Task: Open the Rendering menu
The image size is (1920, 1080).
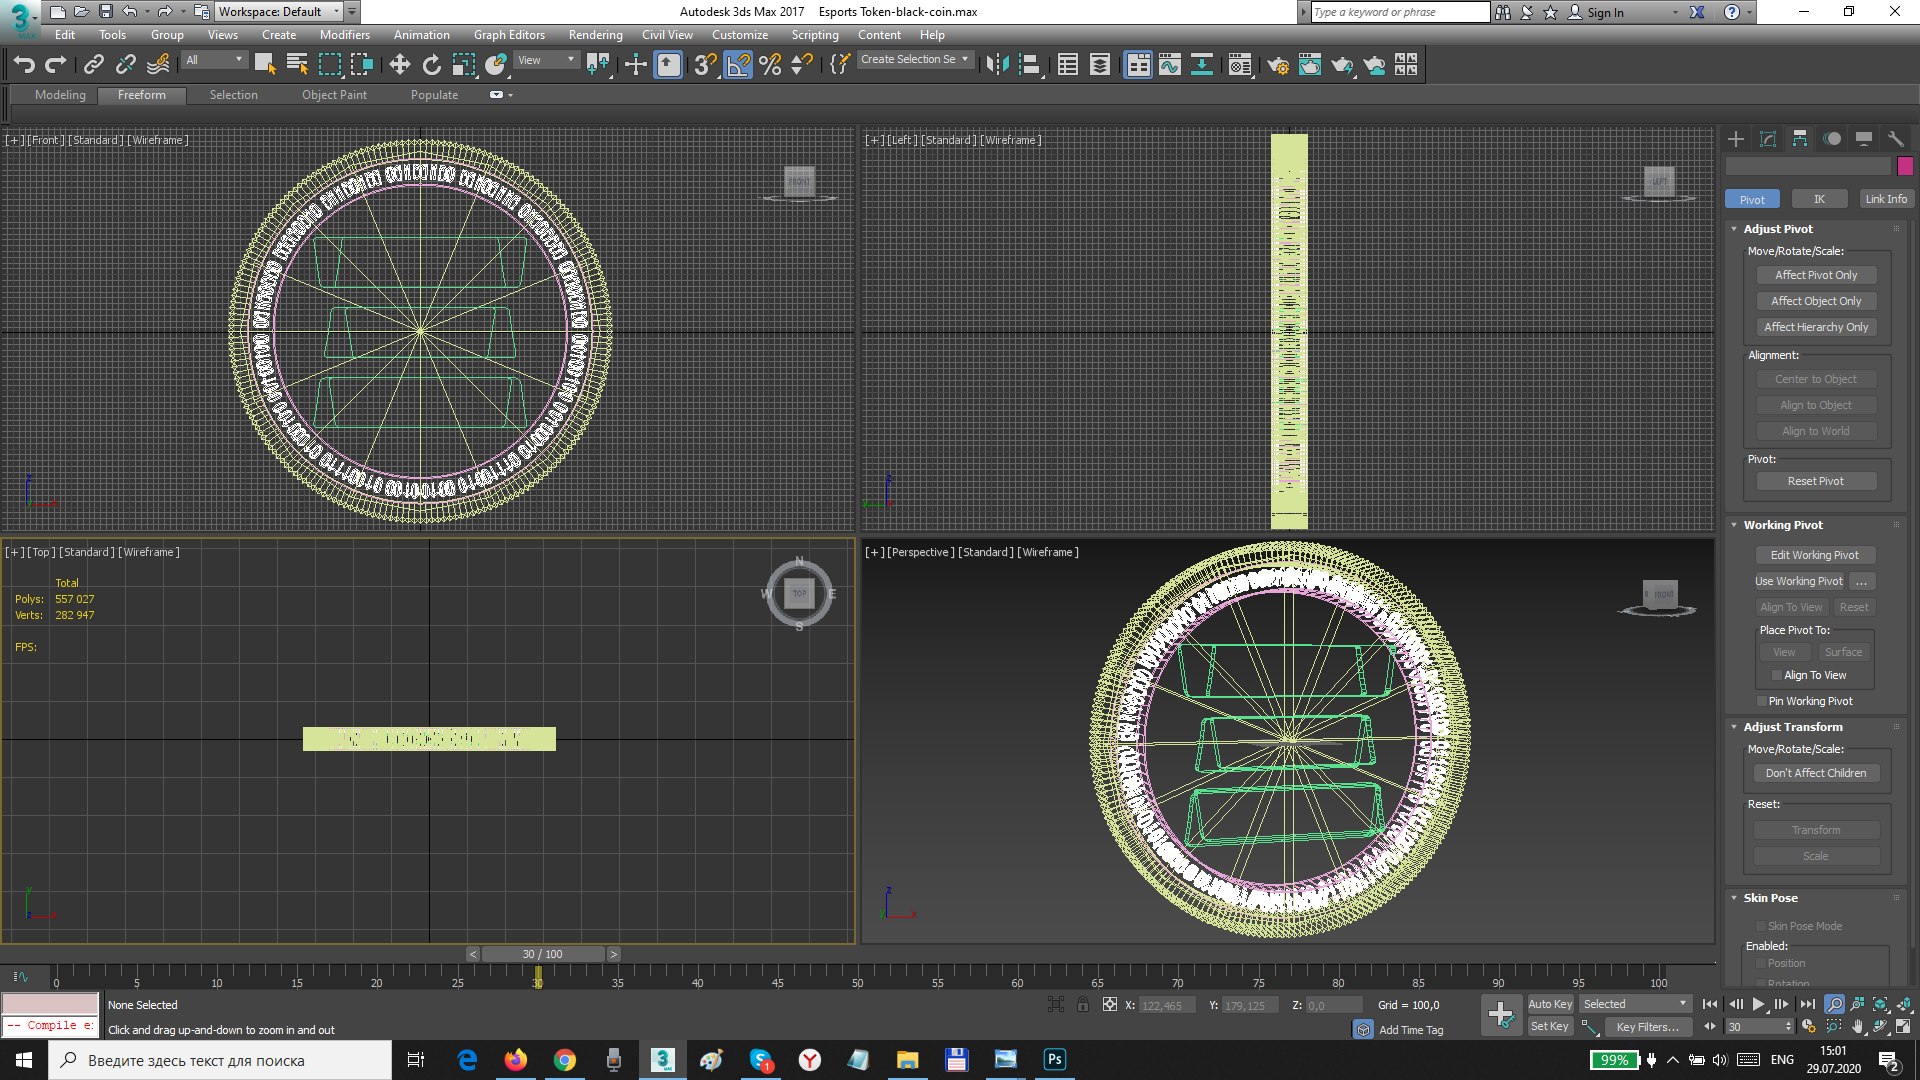Action: 595,35
